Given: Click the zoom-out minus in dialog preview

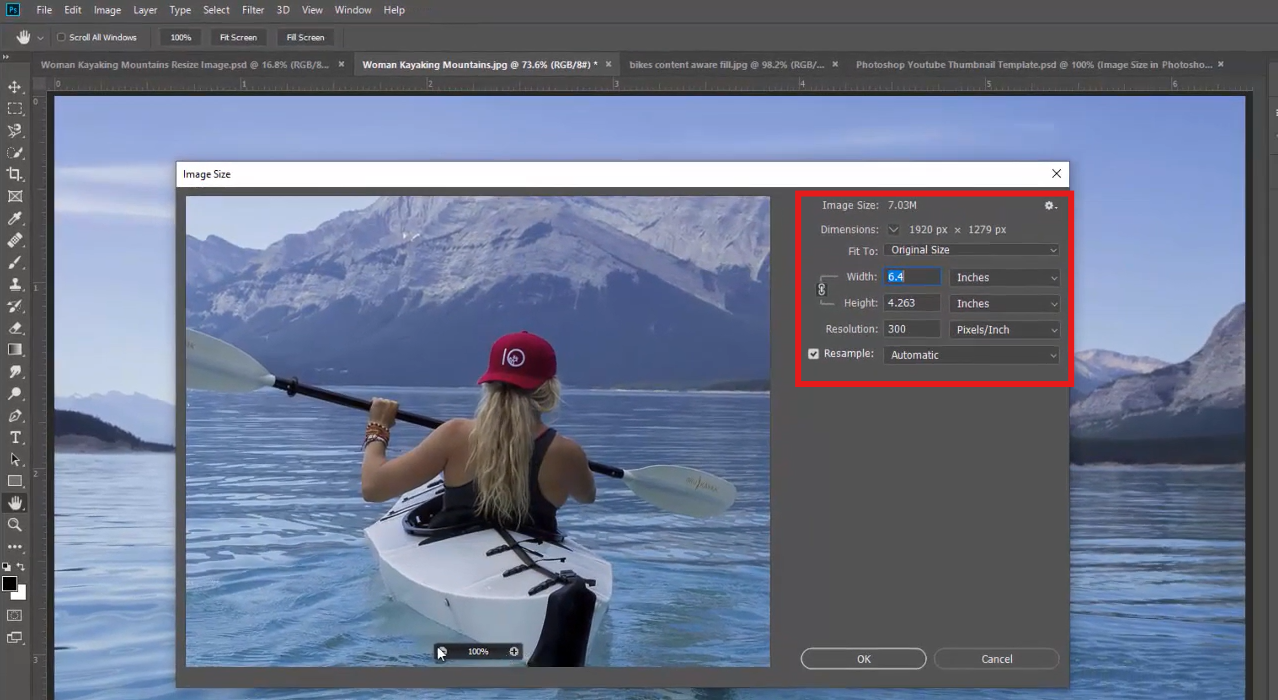Looking at the screenshot, I should [442, 652].
